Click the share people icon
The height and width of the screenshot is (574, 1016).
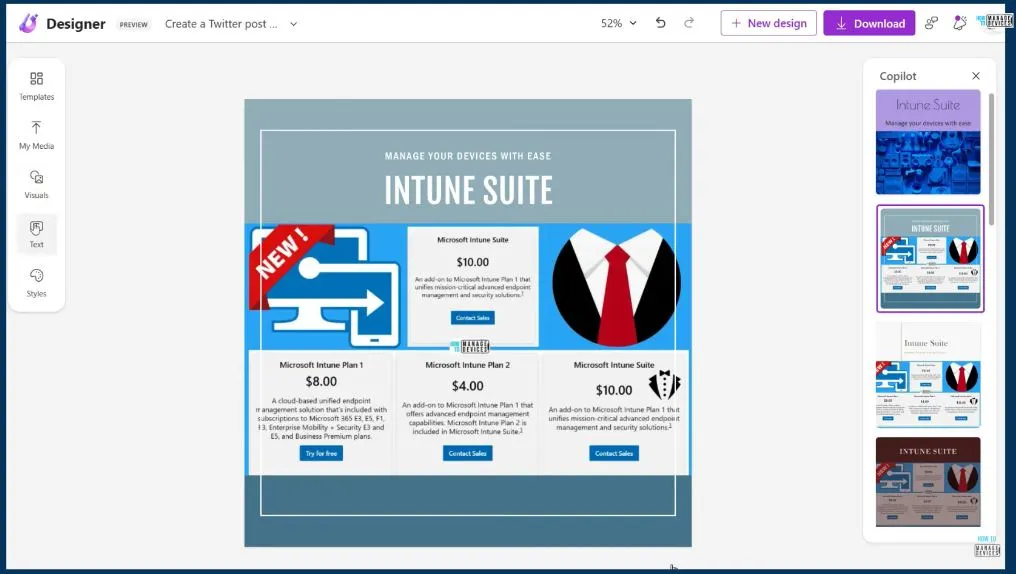coord(931,23)
